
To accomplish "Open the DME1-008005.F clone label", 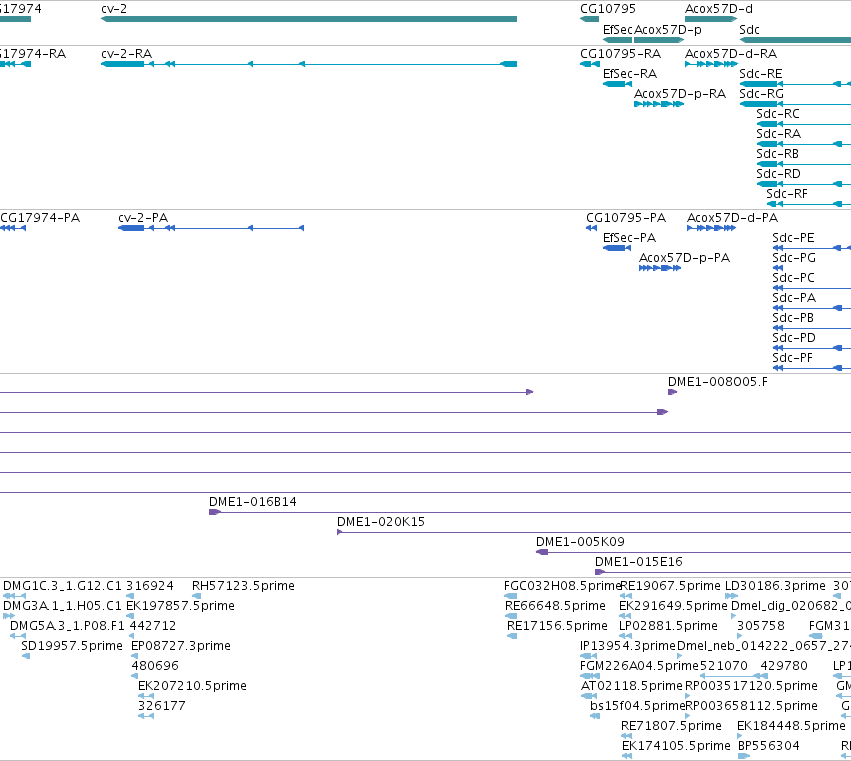I will point(717,382).
